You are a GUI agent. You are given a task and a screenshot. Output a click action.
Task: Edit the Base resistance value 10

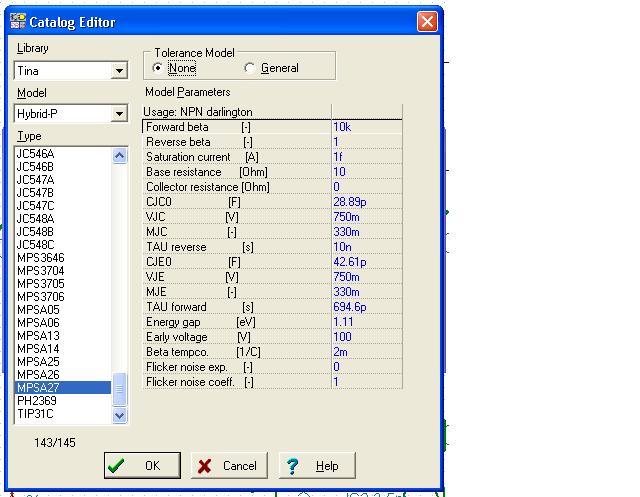367,172
